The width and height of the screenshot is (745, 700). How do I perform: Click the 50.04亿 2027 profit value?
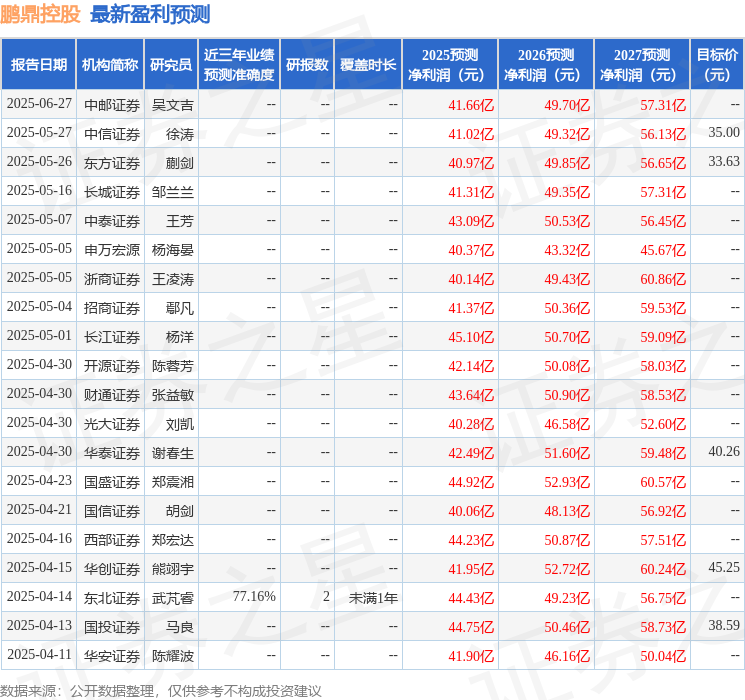tap(663, 656)
